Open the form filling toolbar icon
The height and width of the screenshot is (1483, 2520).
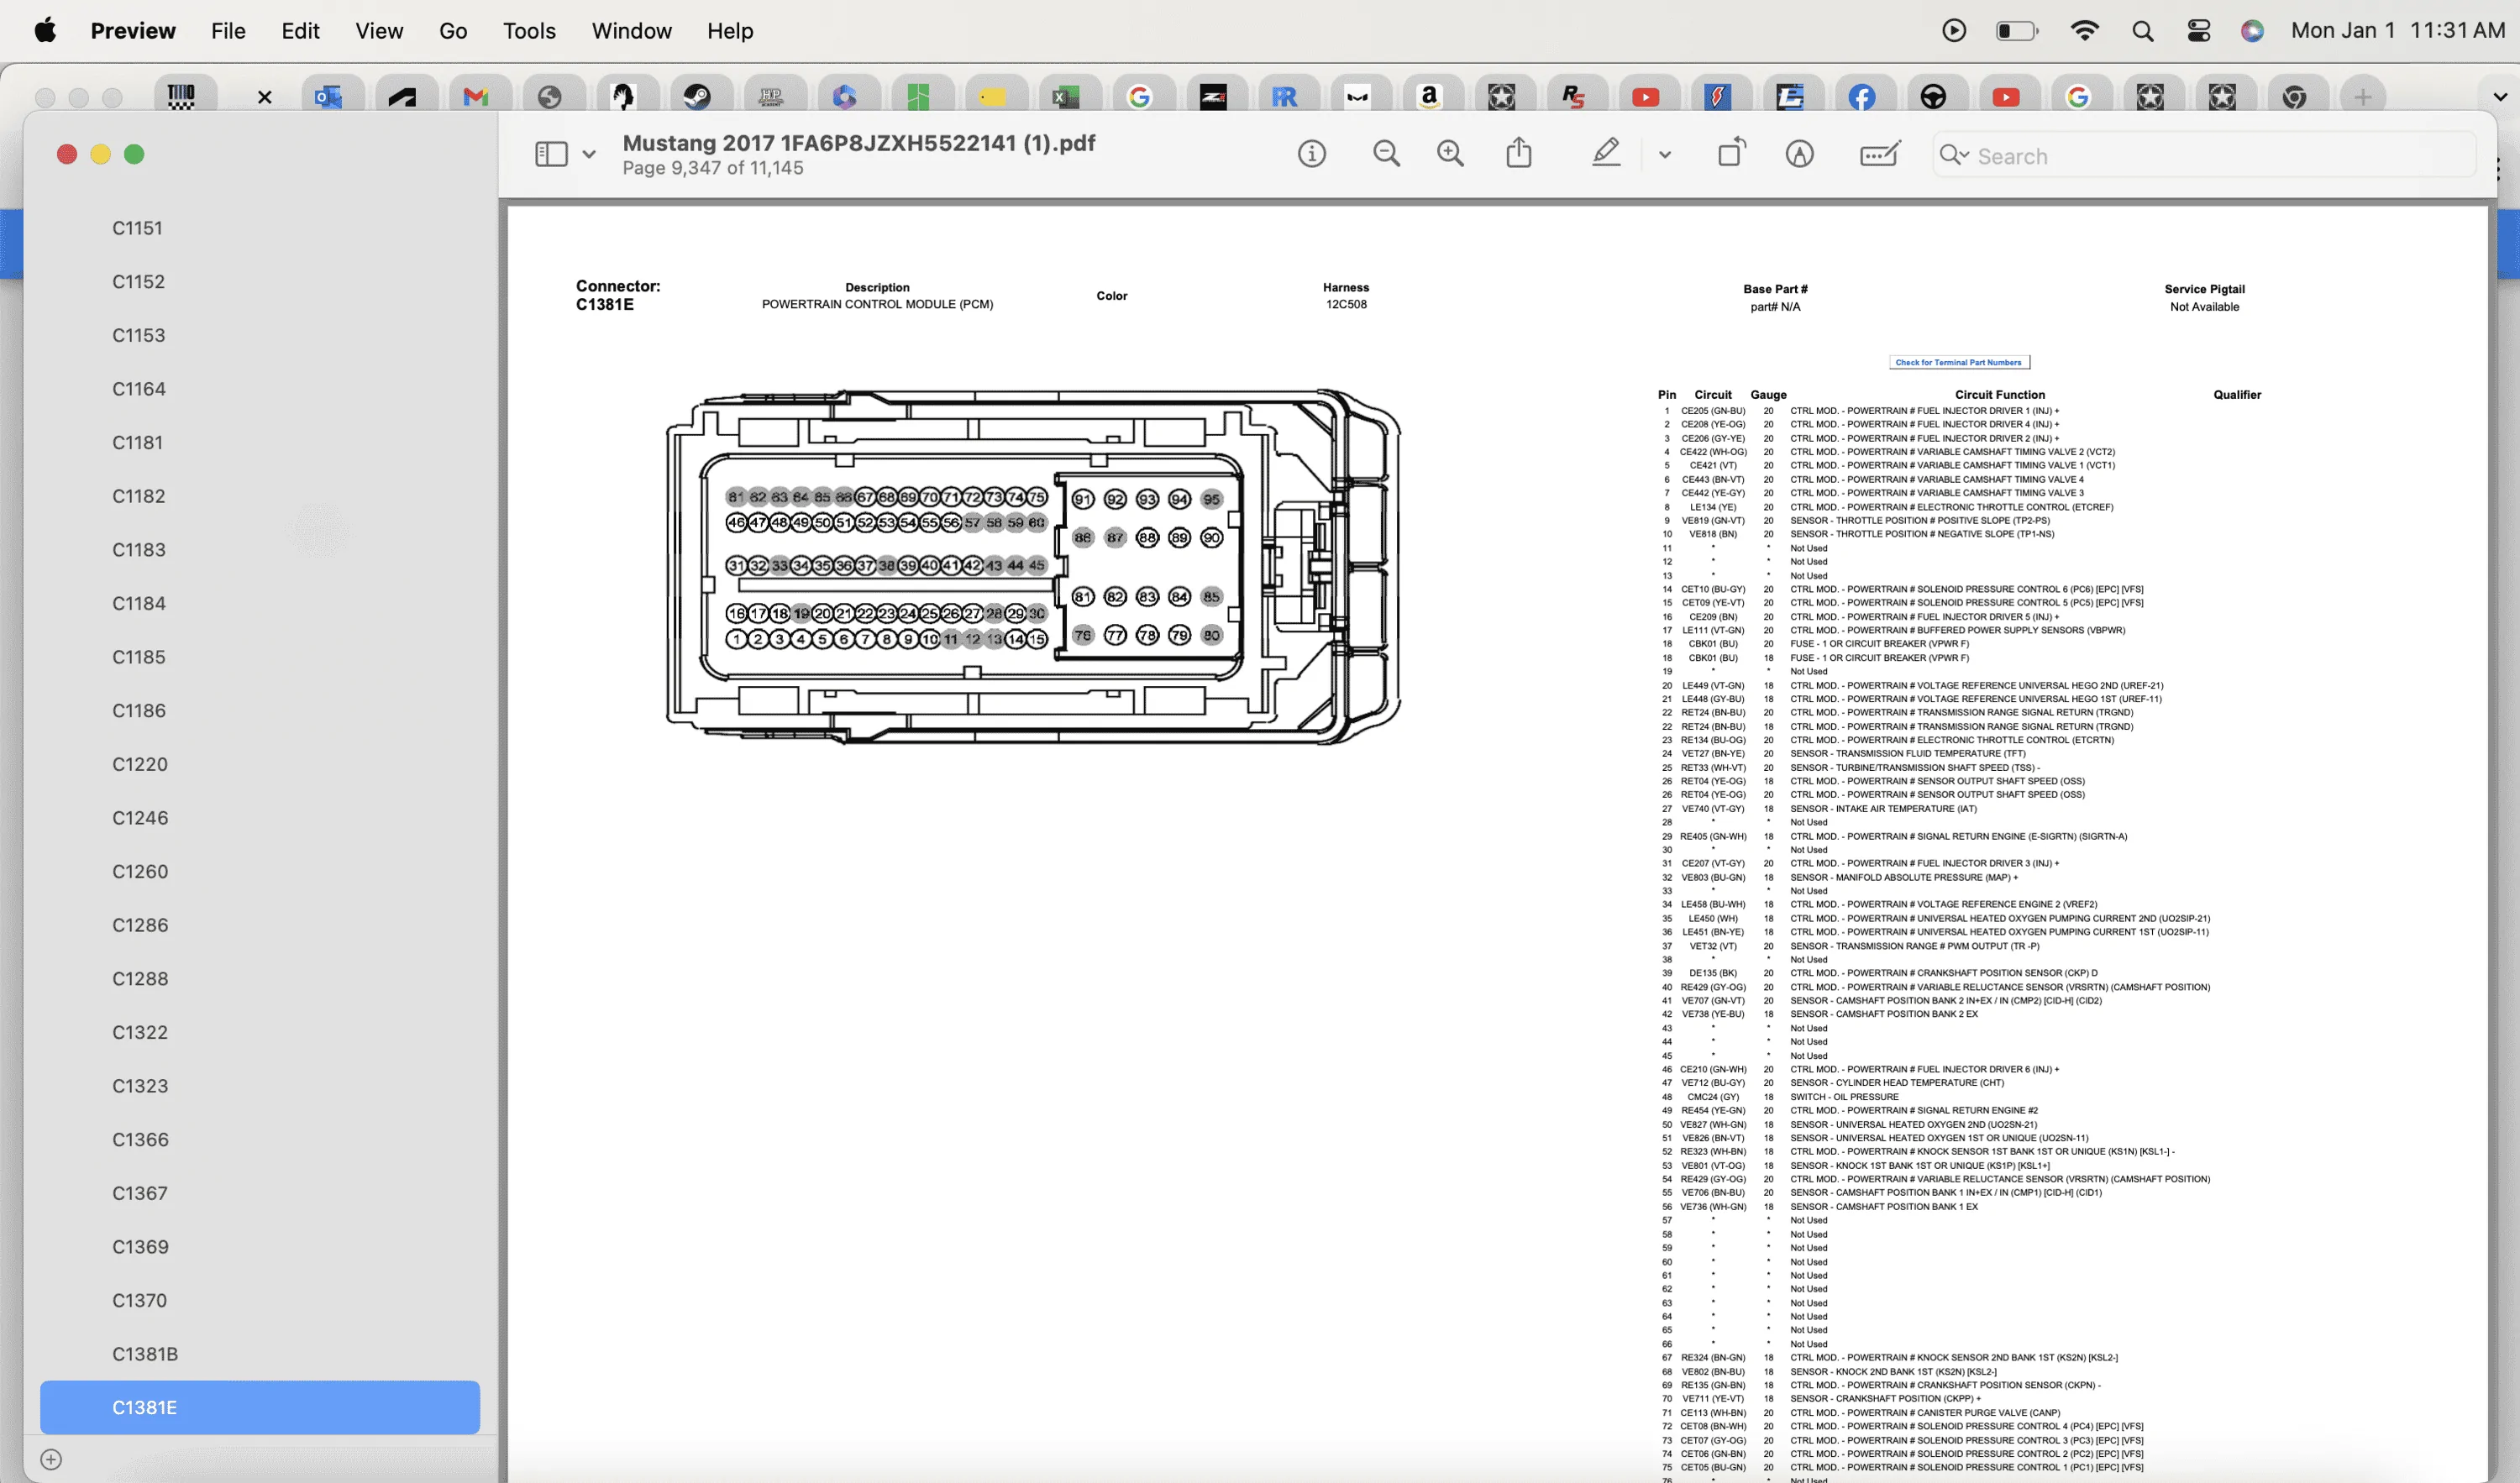point(1880,154)
